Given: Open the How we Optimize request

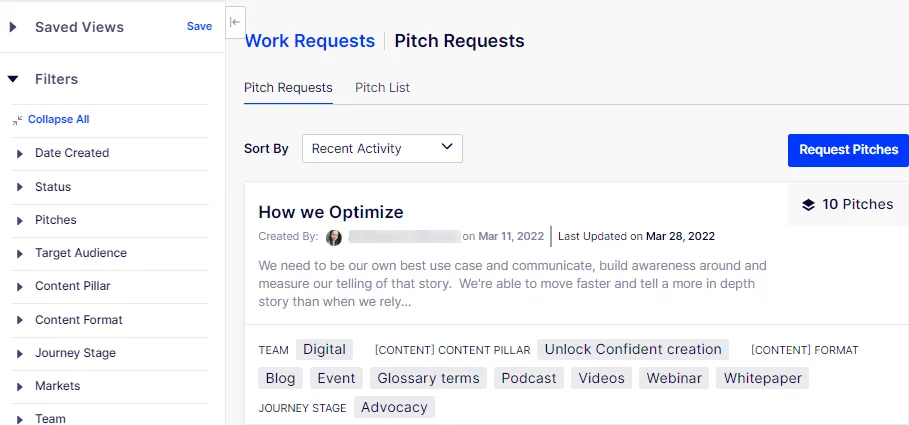Looking at the screenshot, I should click(331, 212).
